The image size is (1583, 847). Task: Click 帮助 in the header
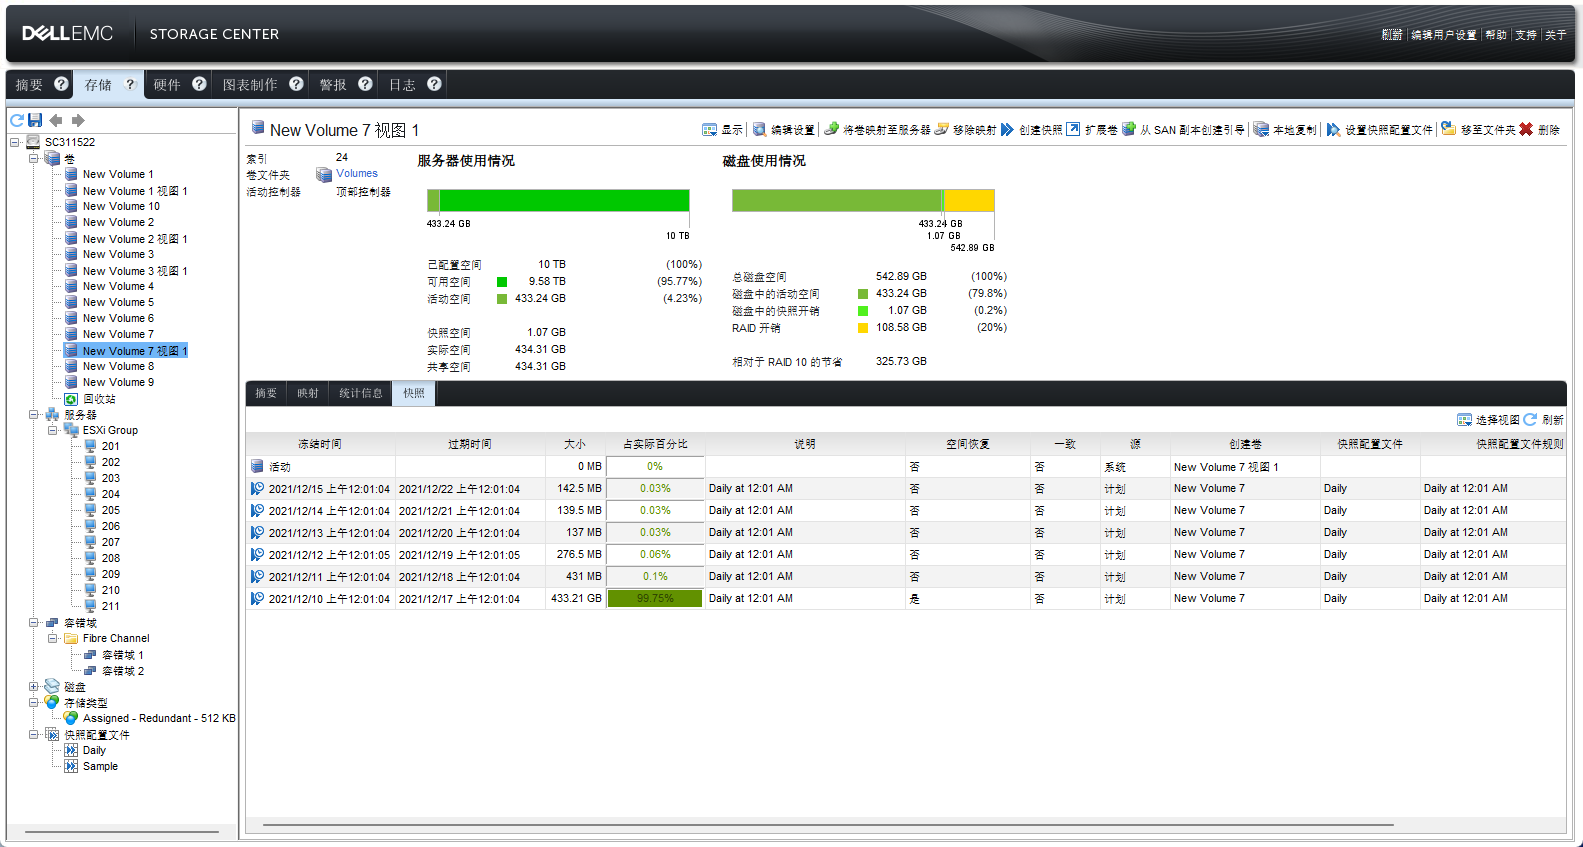pyautogui.click(x=1496, y=35)
